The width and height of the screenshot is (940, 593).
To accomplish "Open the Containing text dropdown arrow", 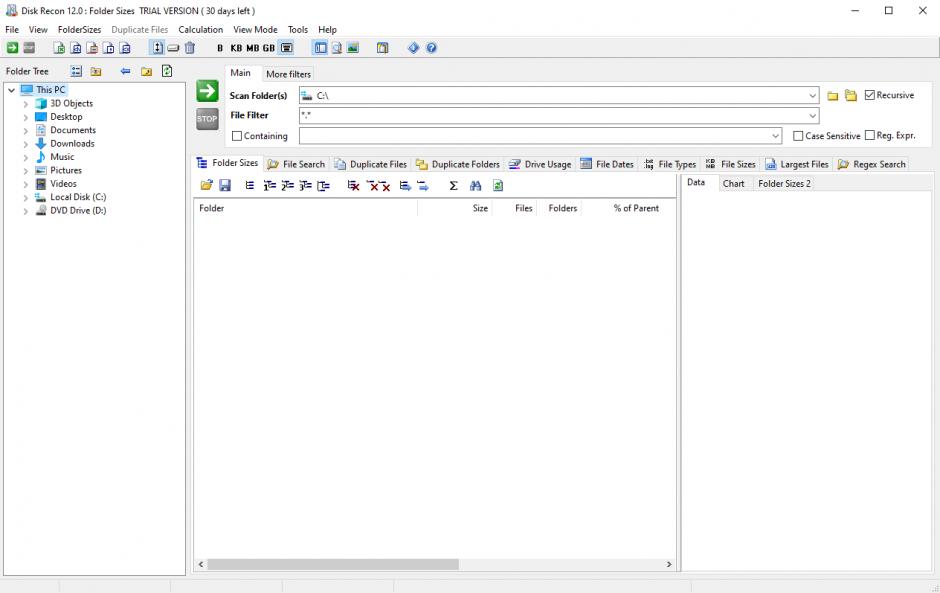I will (x=775, y=136).
